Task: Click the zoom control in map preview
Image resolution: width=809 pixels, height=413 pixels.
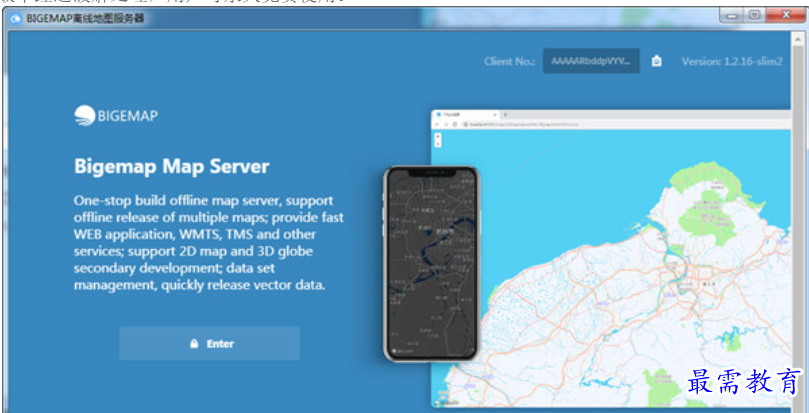Action: pyautogui.click(x=438, y=140)
